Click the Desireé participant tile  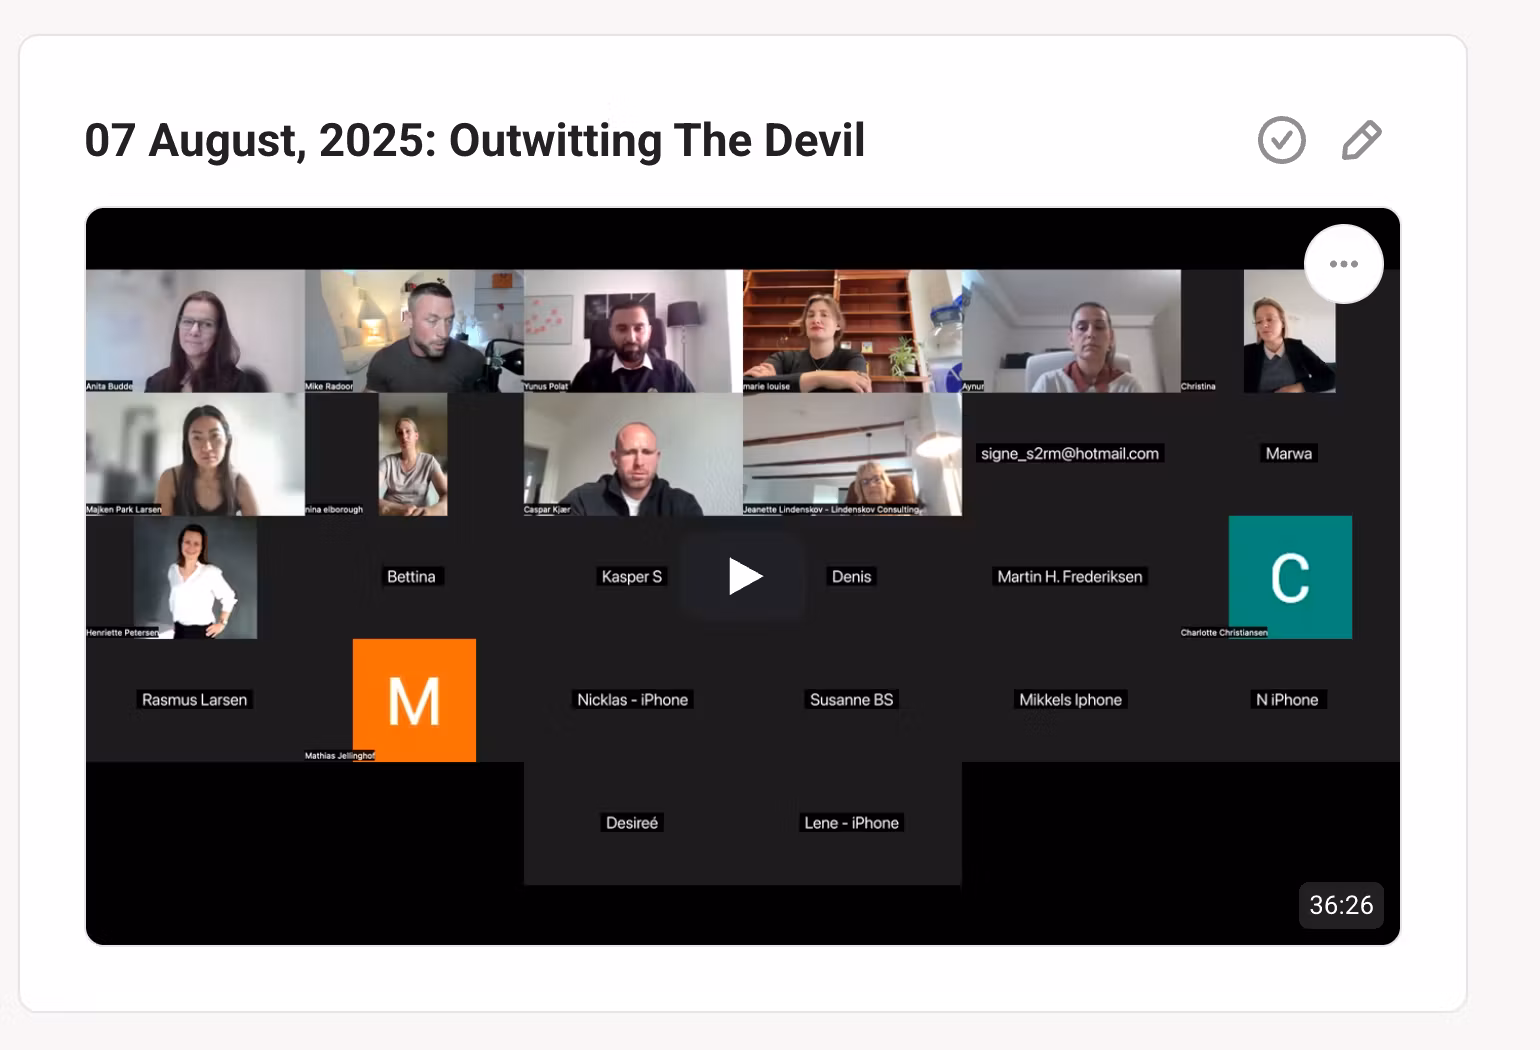point(632,823)
